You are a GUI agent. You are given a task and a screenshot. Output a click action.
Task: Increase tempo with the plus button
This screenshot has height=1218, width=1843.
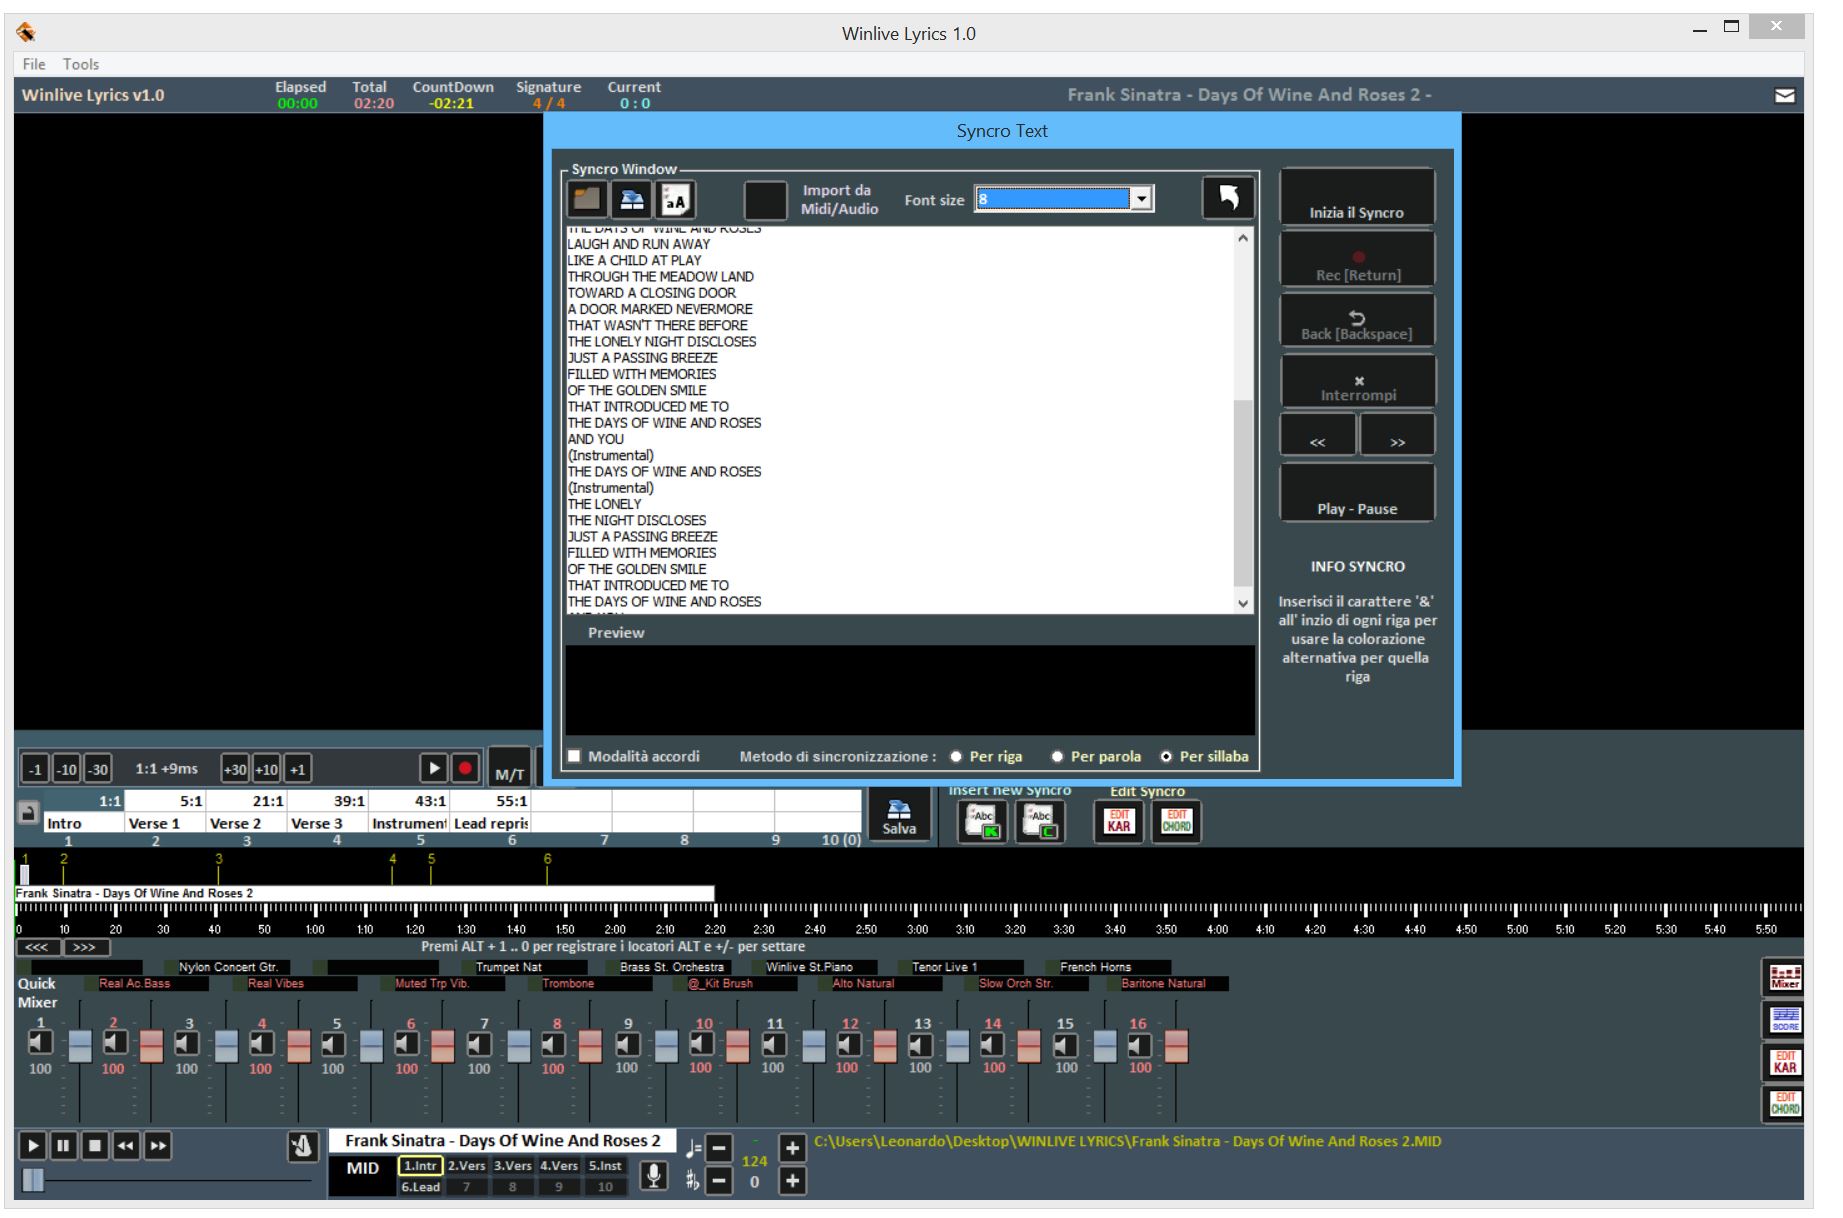click(792, 1147)
